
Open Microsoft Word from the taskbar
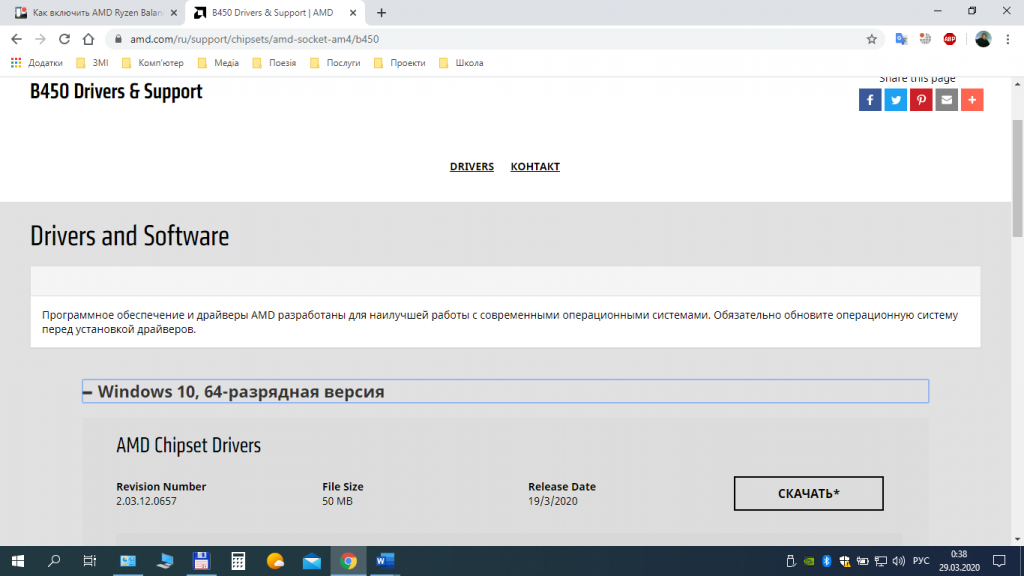384,562
